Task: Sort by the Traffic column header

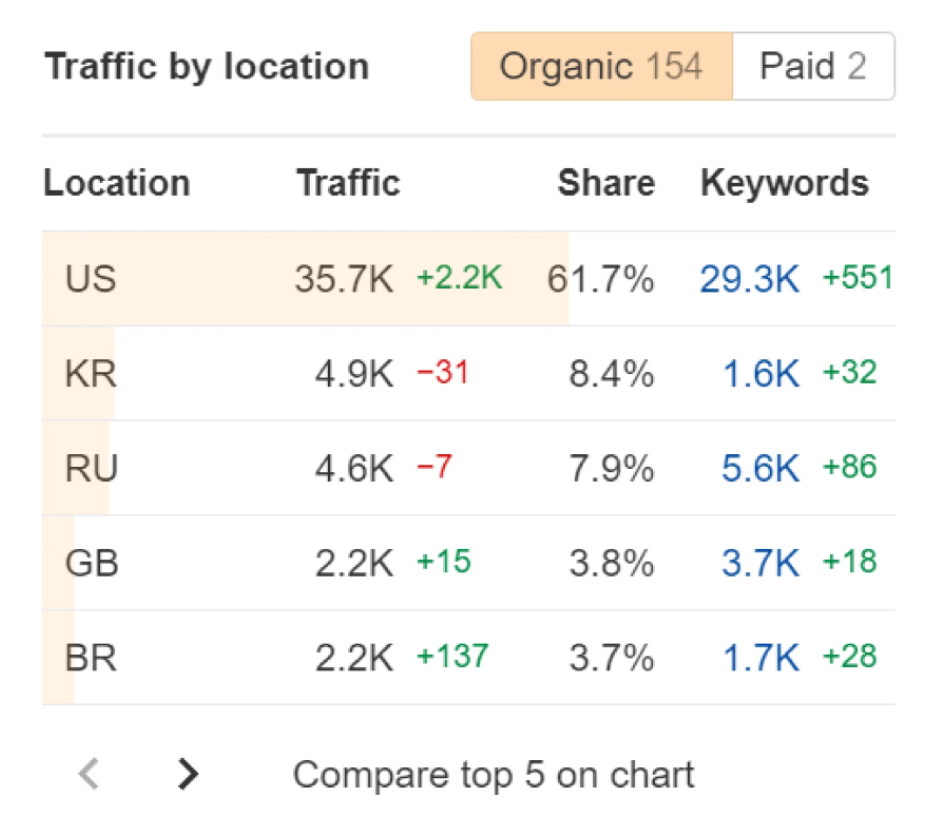Action: click(x=348, y=183)
